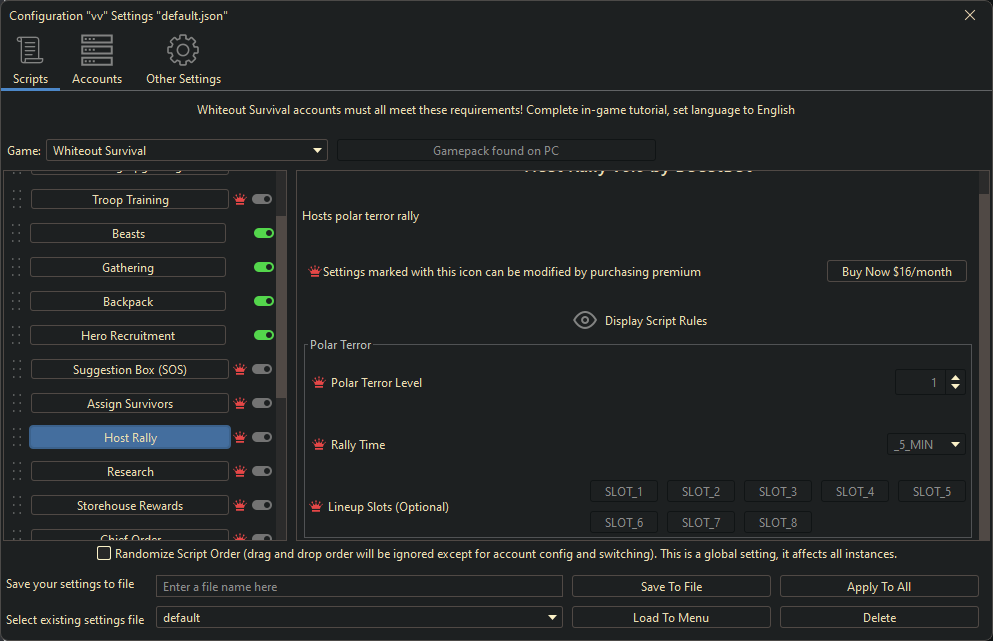Click the crown icon before Lineup Slots

316,507
